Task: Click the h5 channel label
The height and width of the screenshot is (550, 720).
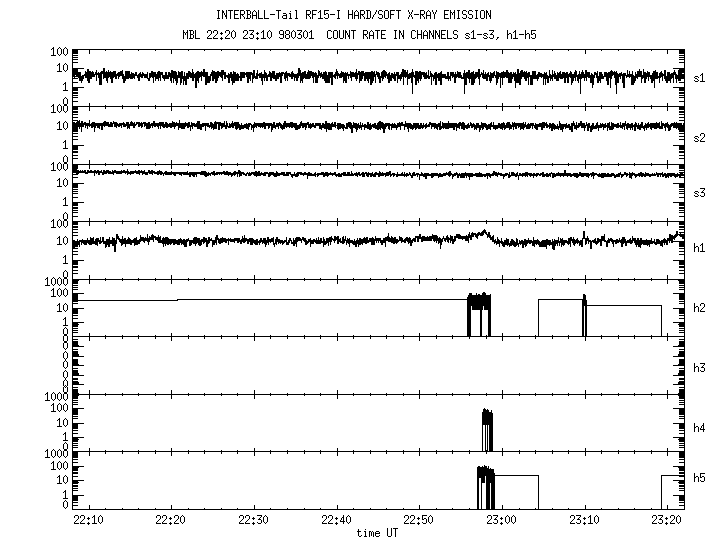Action: click(x=700, y=478)
